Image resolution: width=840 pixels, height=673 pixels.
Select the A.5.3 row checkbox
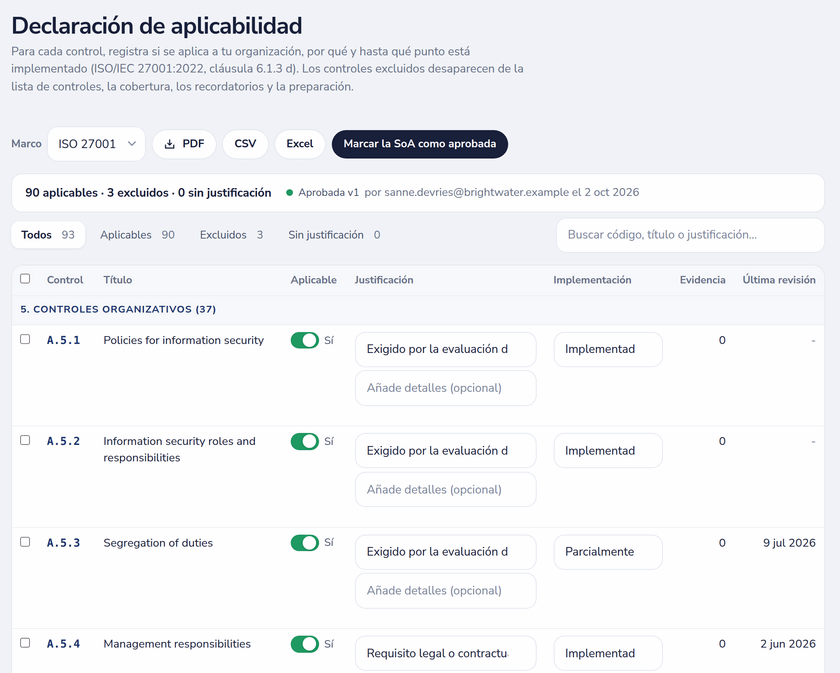[x=25, y=542]
